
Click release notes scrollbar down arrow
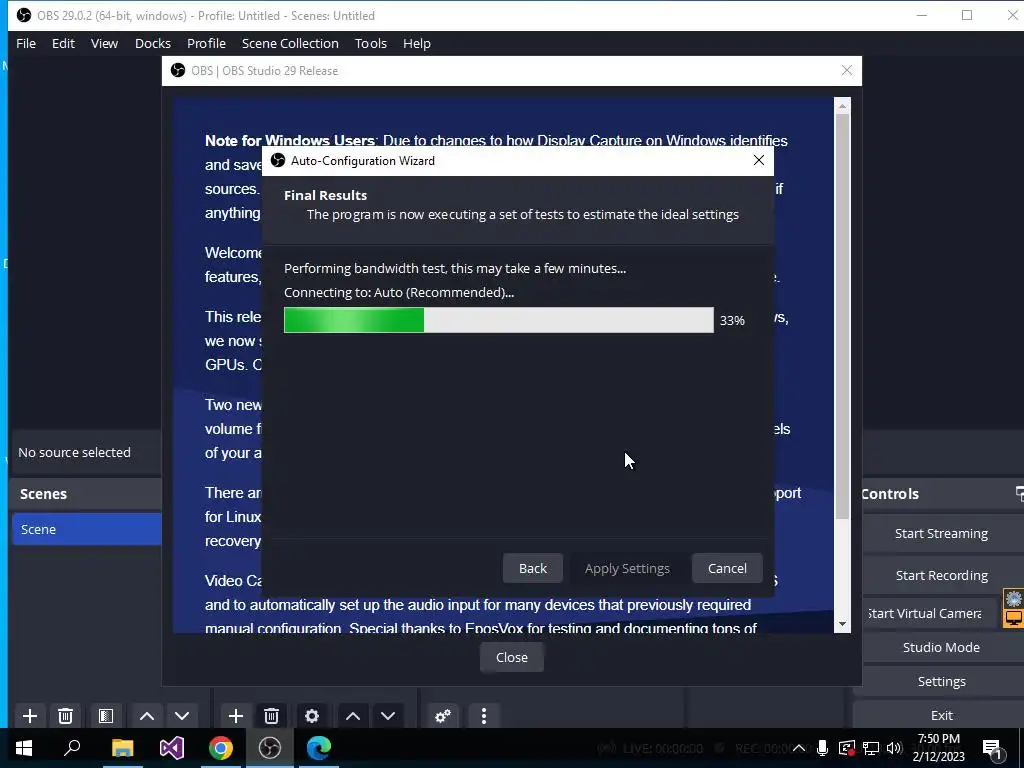pos(842,624)
